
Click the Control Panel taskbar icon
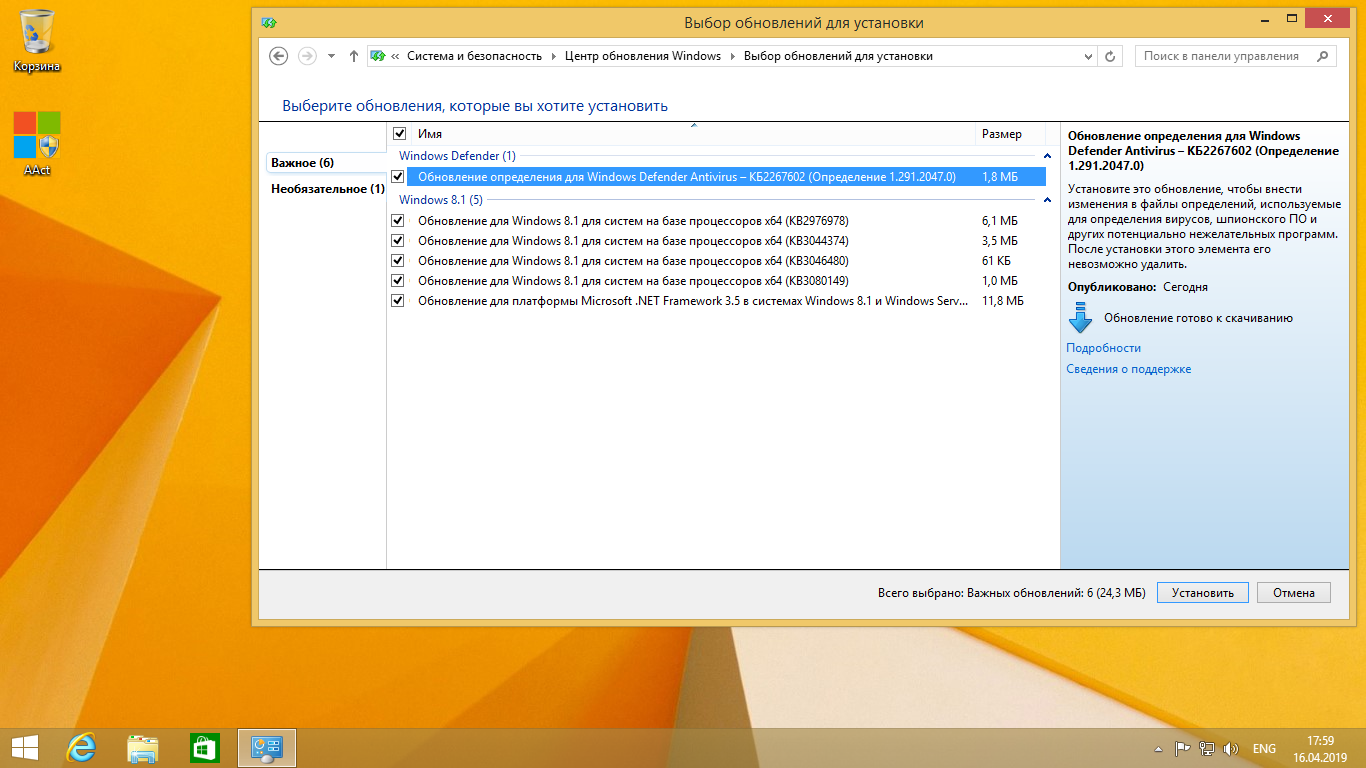pyautogui.click(x=267, y=747)
